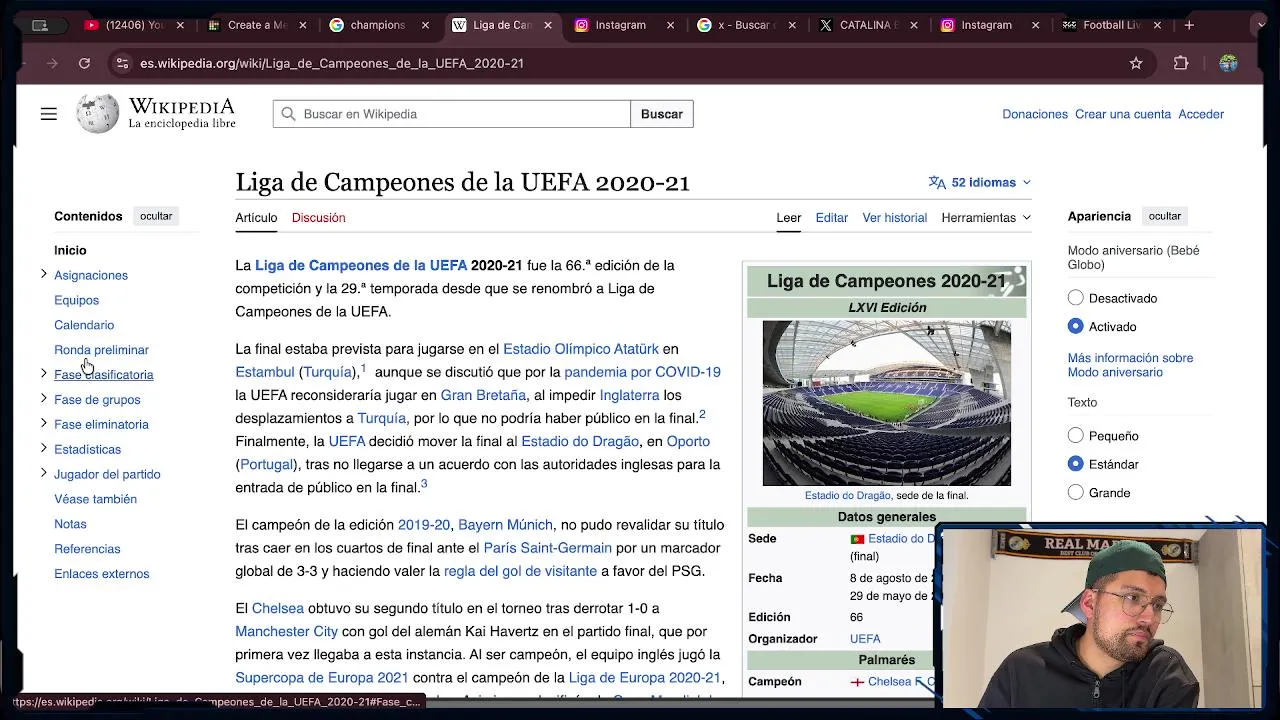Click Crear una cuenta link

click(x=1123, y=114)
